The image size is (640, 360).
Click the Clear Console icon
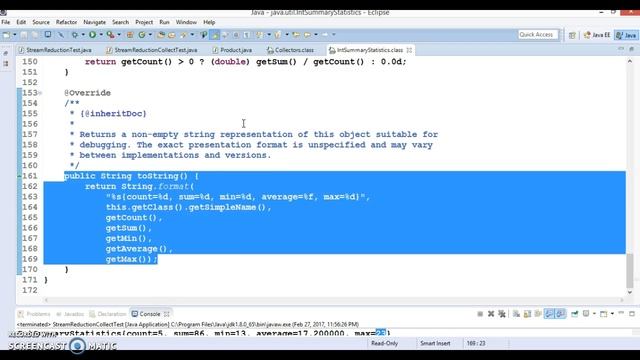pyautogui.click(x=516, y=314)
